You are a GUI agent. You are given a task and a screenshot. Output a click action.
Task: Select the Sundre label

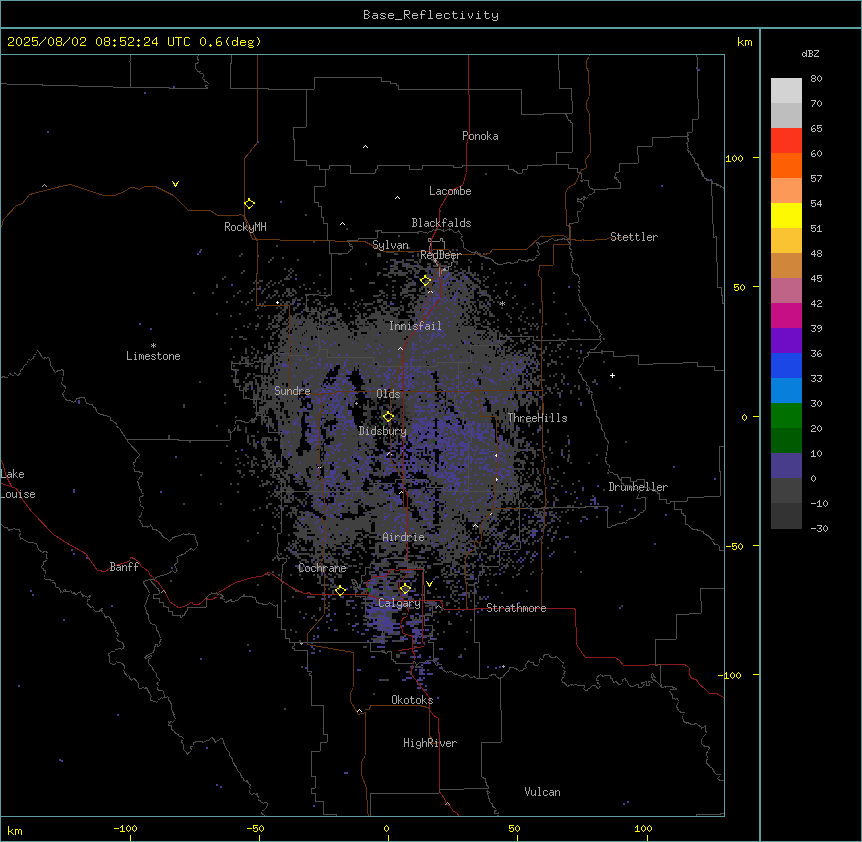[x=292, y=391]
